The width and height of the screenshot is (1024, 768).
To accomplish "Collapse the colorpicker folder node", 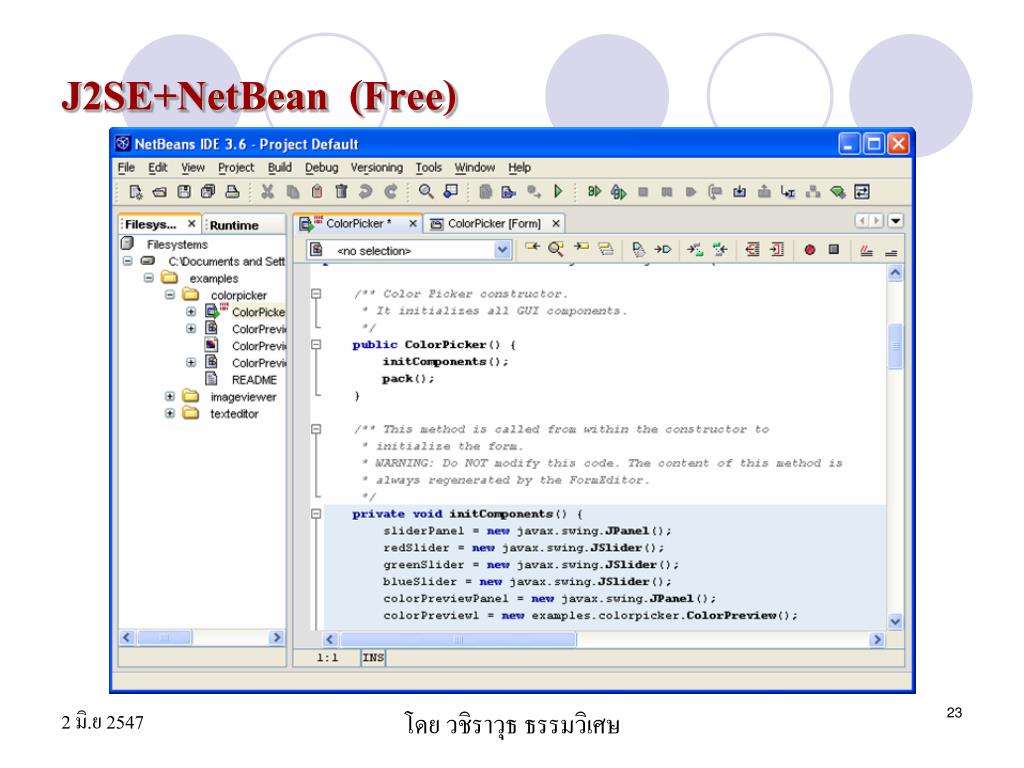I will point(169,295).
